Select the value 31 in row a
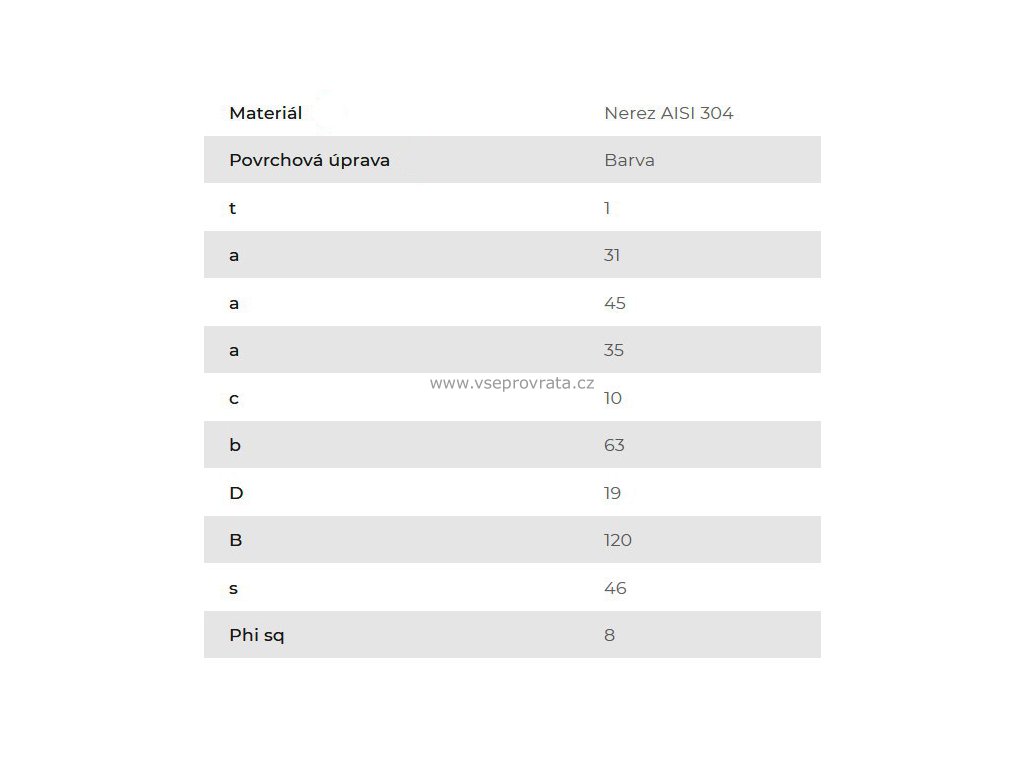1024x768 pixels. tap(611, 255)
